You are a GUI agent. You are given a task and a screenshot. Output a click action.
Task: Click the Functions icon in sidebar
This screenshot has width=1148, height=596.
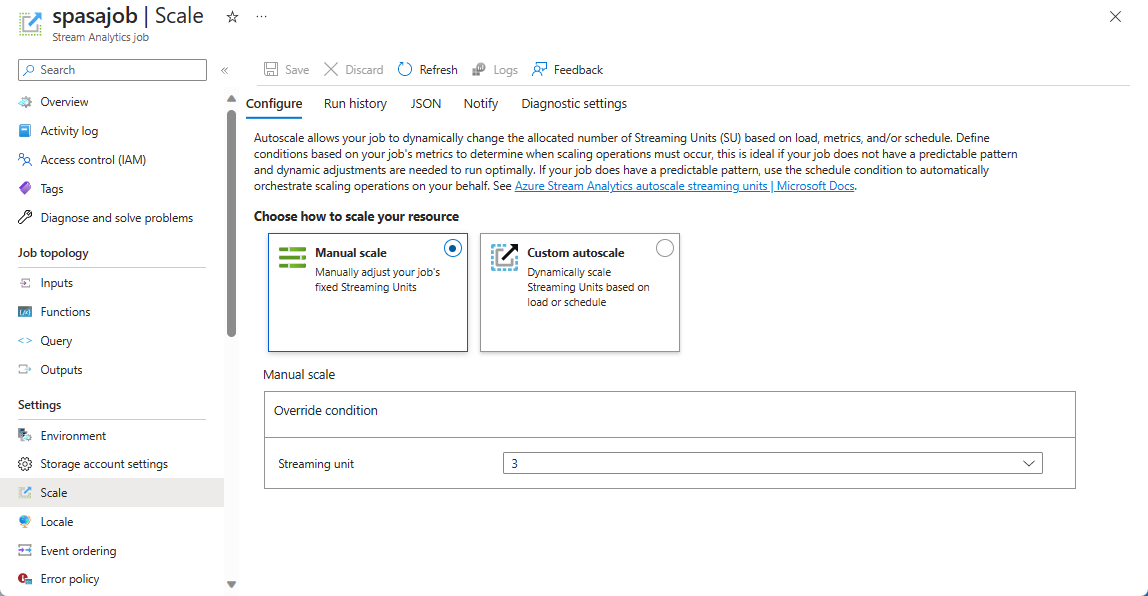[25, 312]
